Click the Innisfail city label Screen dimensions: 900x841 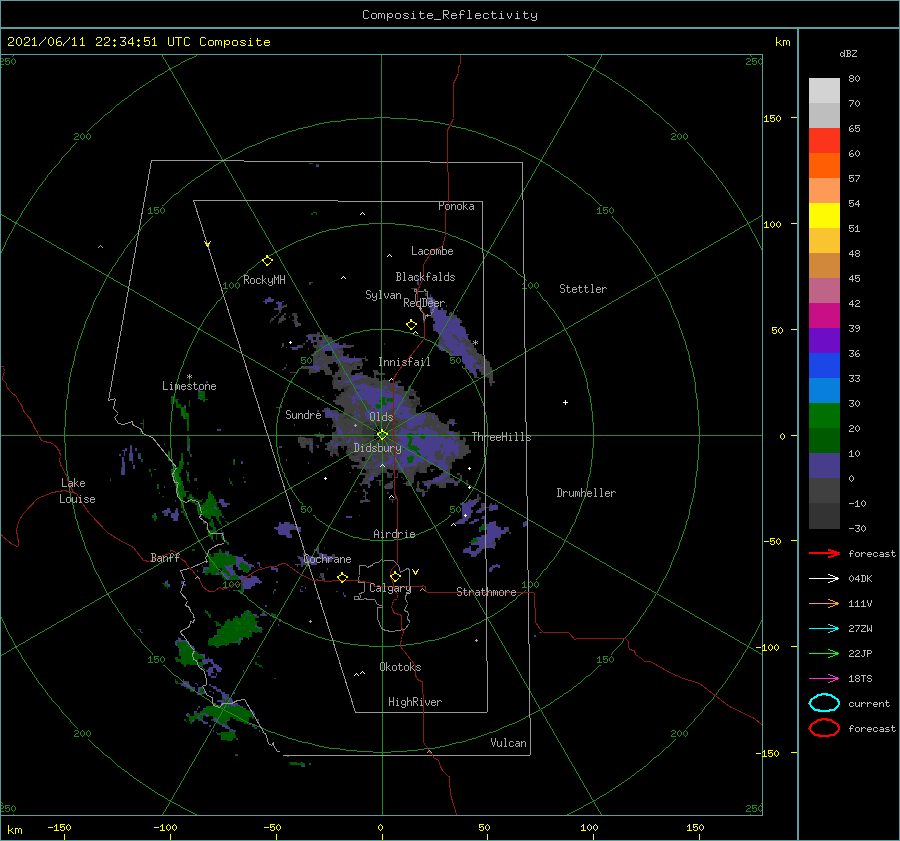[404, 362]
